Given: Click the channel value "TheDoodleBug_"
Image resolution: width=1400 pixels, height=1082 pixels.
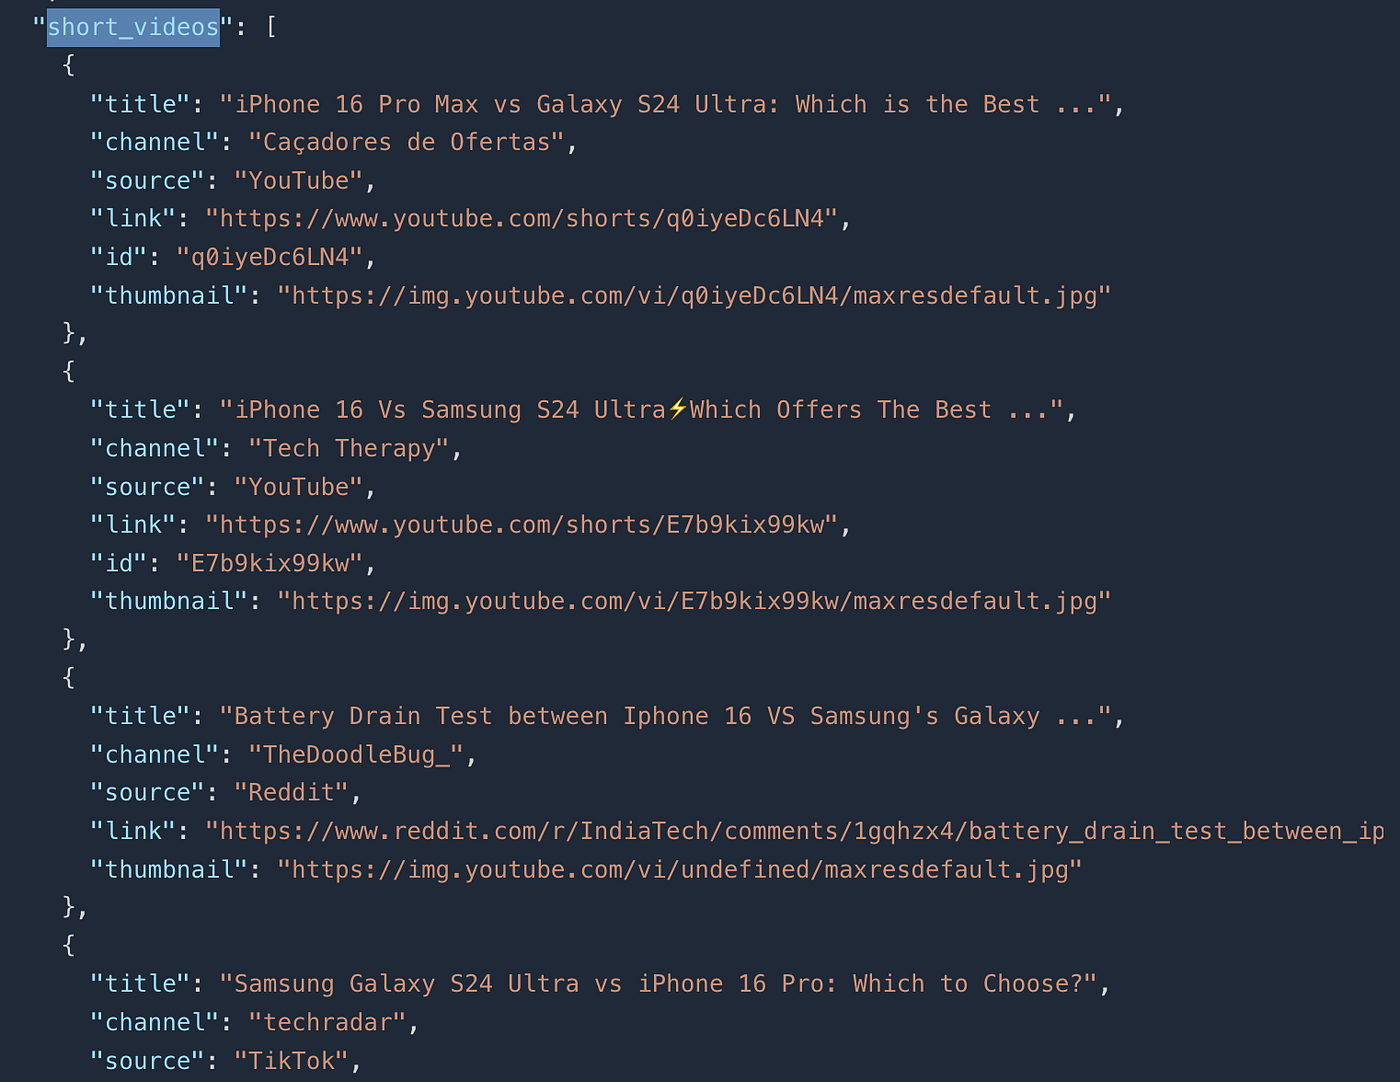Looking at the screenshot, I should coord(357,754).
